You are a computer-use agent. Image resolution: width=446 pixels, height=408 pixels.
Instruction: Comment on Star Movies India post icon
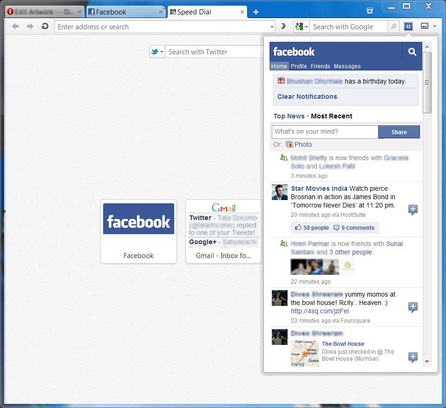point(413,209)
